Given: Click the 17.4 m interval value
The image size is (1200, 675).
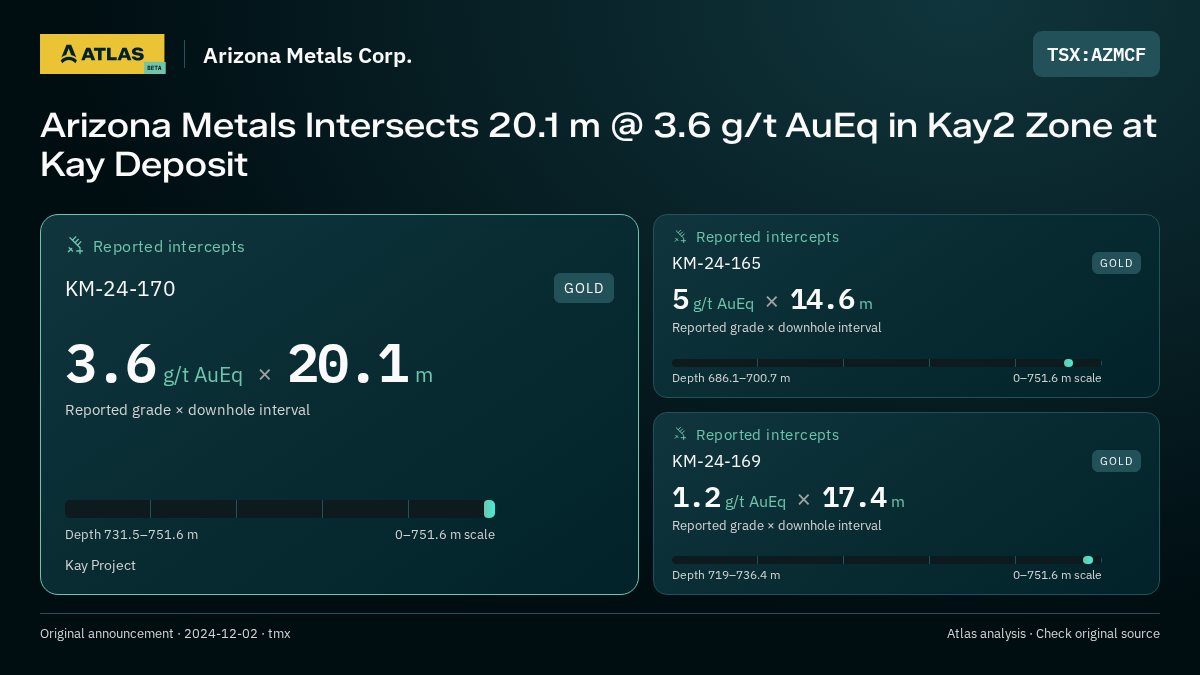Looking at the screenshot, I should [x=863, y=497].
